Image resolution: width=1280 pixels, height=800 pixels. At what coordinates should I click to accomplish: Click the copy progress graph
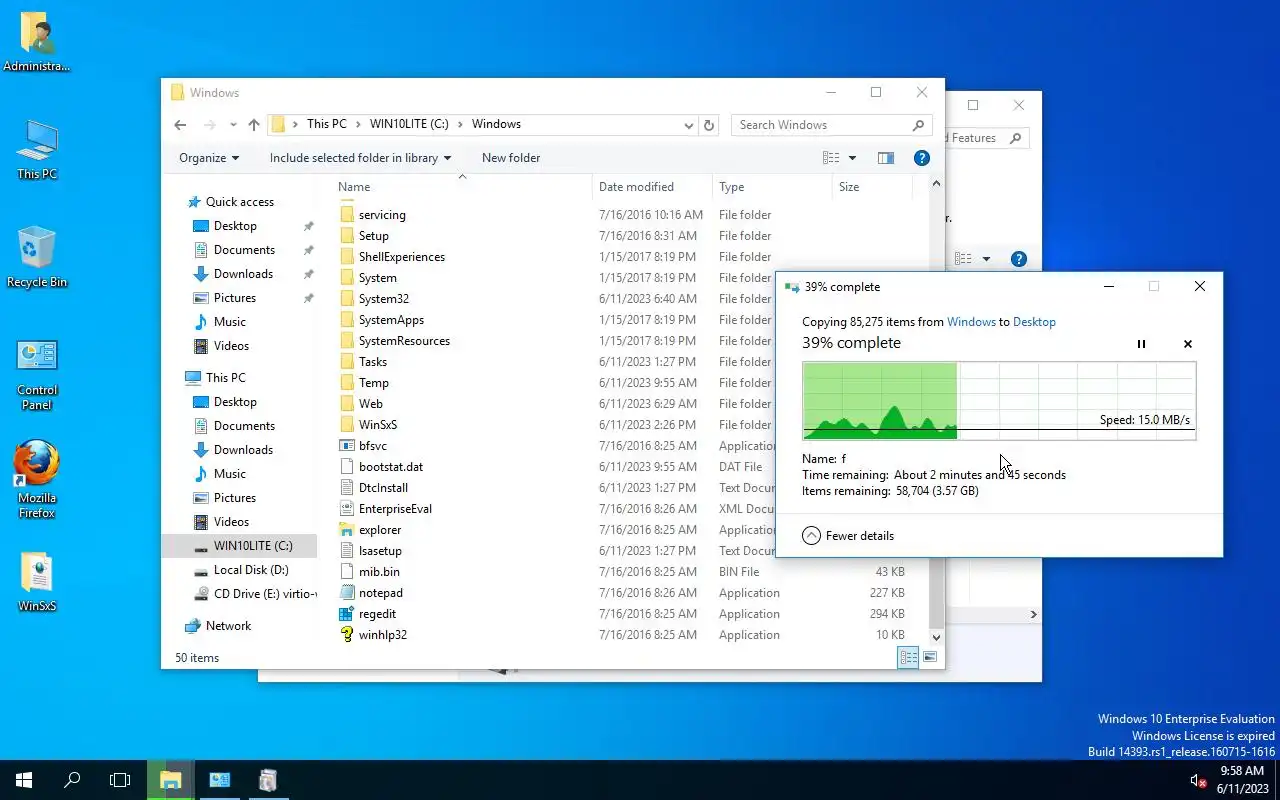tap(999, 401)
